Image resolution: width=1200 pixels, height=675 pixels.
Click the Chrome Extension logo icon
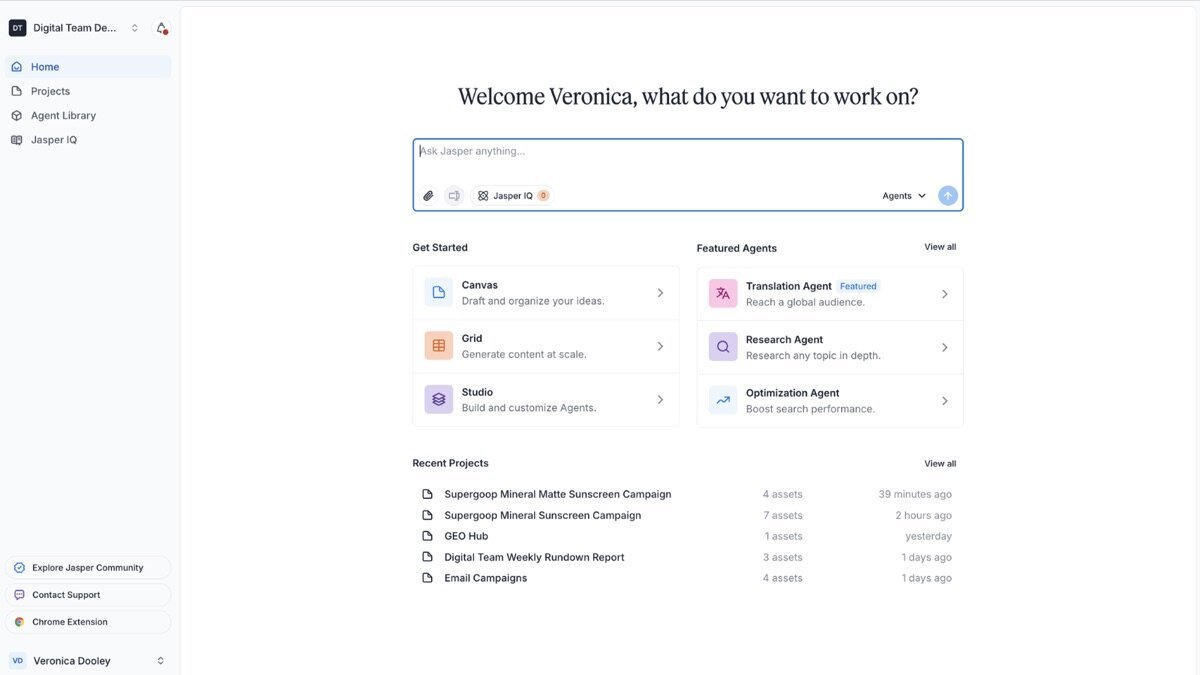click(19, 622)
